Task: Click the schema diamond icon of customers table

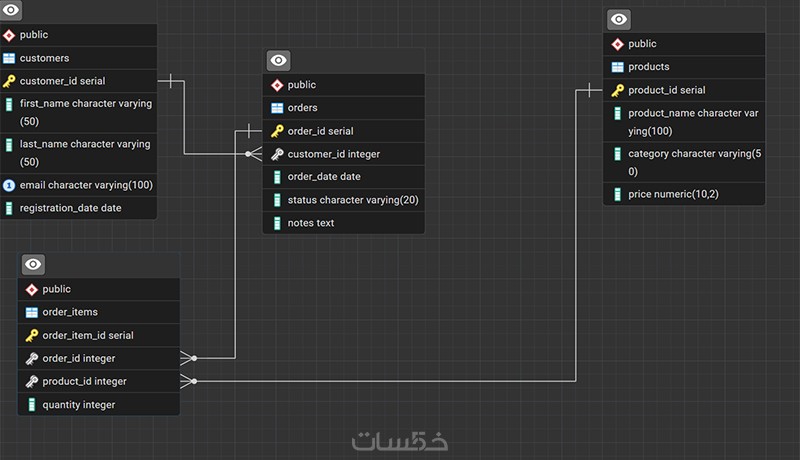Action: tap(9, 35)
